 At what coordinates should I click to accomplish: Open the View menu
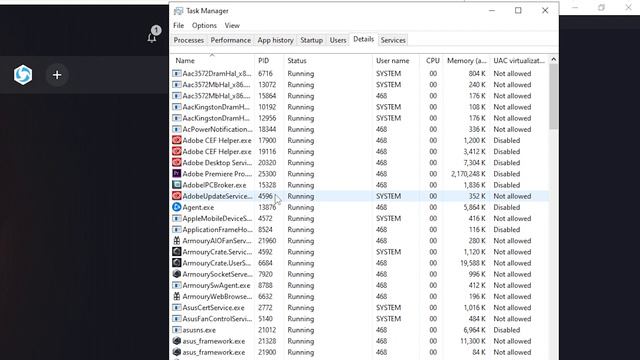click(232, 25)
